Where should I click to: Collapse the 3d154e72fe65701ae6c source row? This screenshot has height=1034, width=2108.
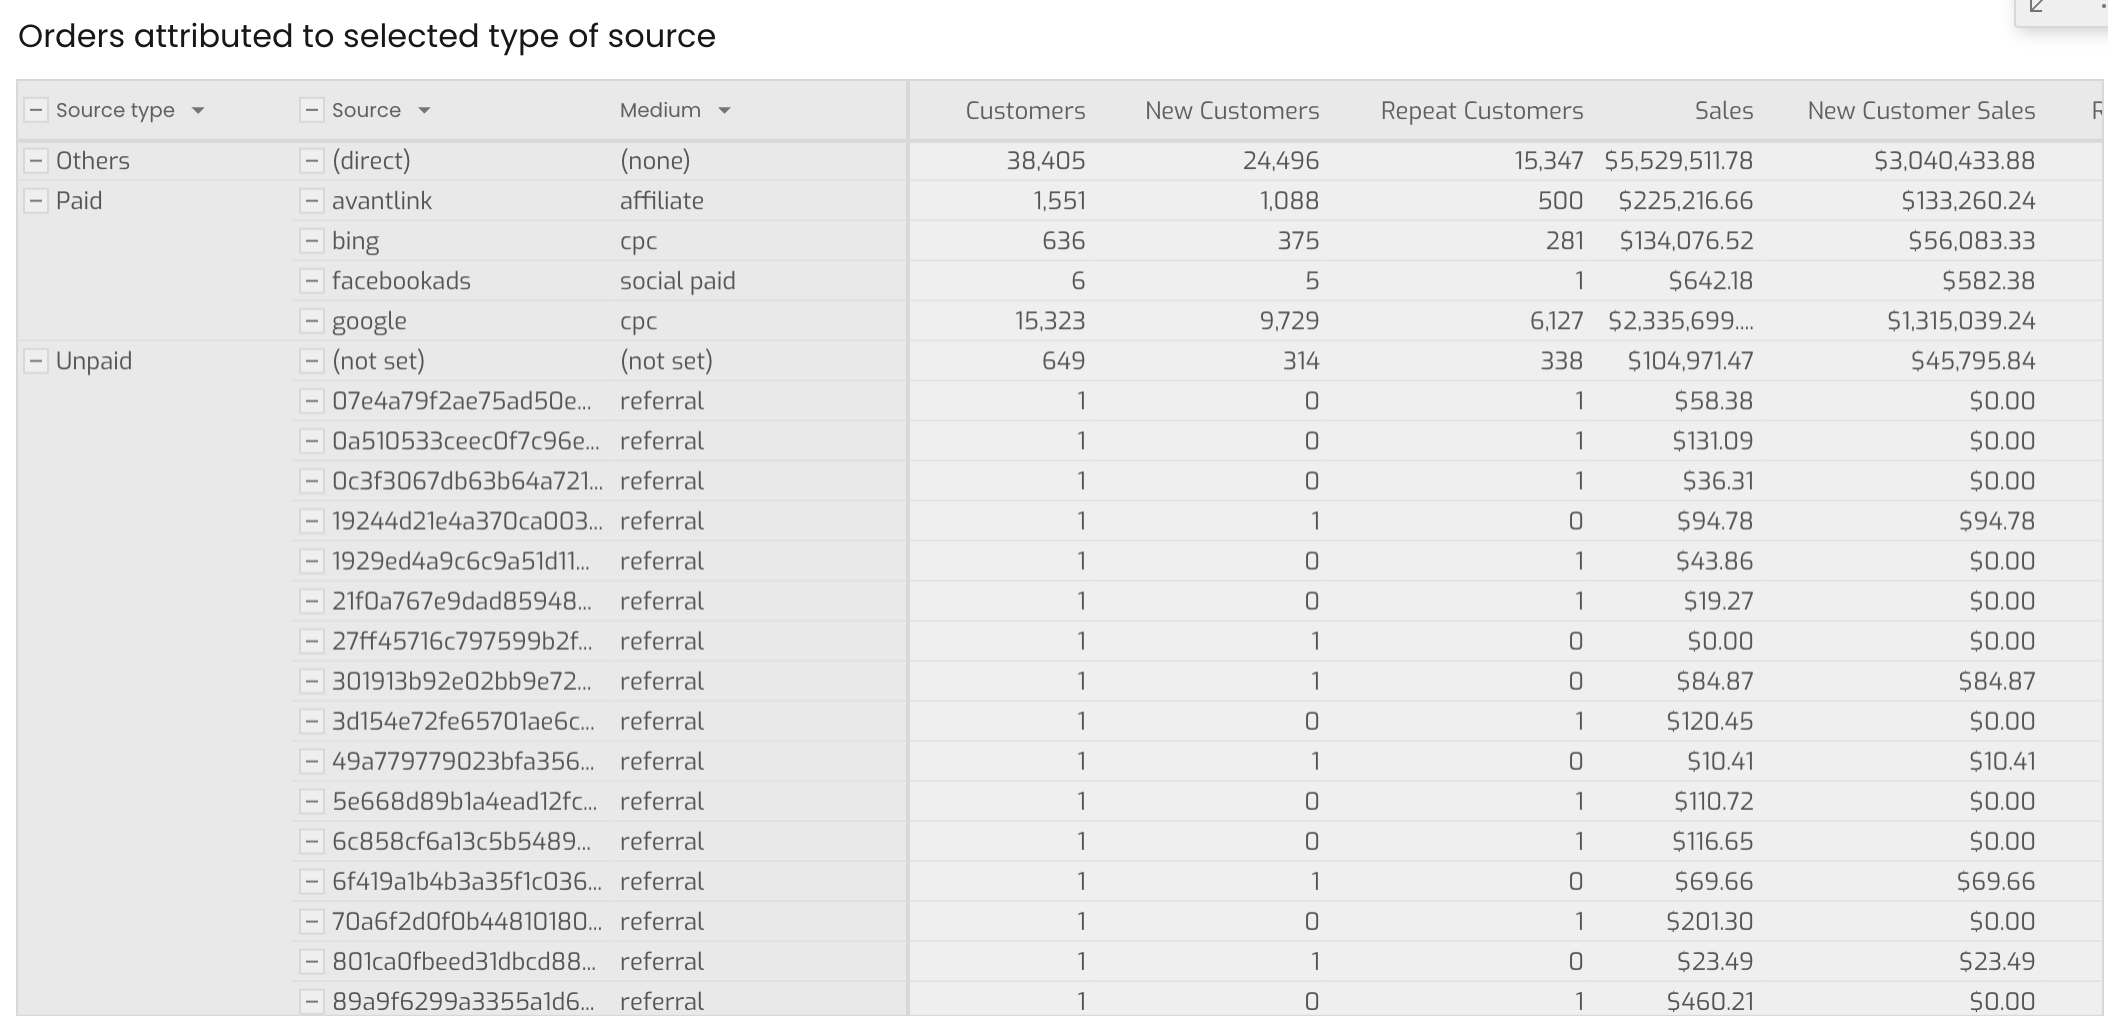tap(312, 720)
